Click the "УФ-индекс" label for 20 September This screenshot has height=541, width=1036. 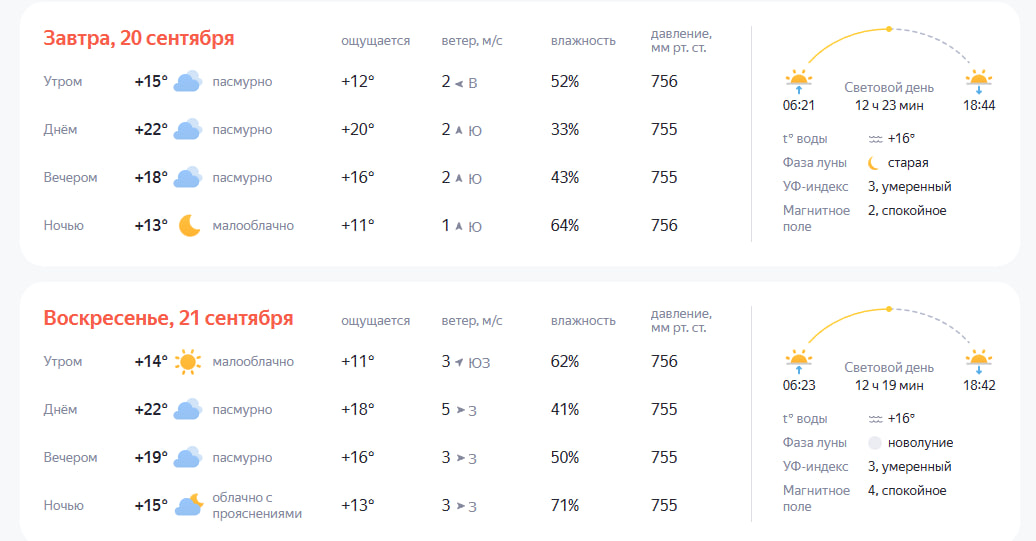(x=815, y=186)
